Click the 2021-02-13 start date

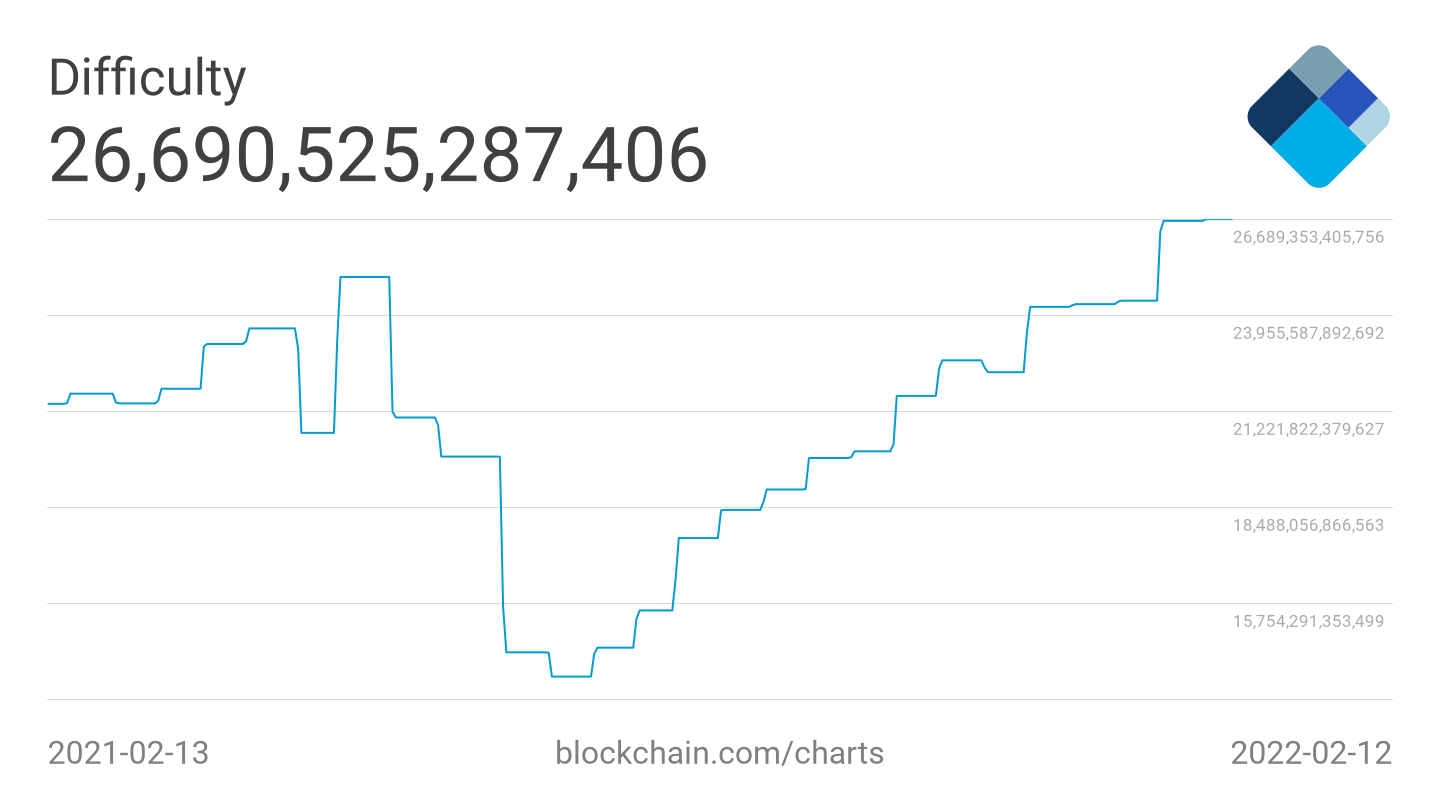coord(129,753)
